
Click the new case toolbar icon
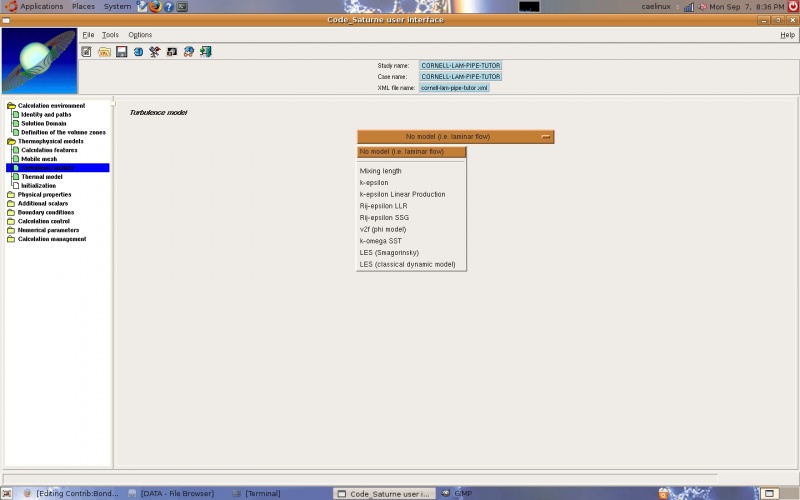[x=87, y=52]
